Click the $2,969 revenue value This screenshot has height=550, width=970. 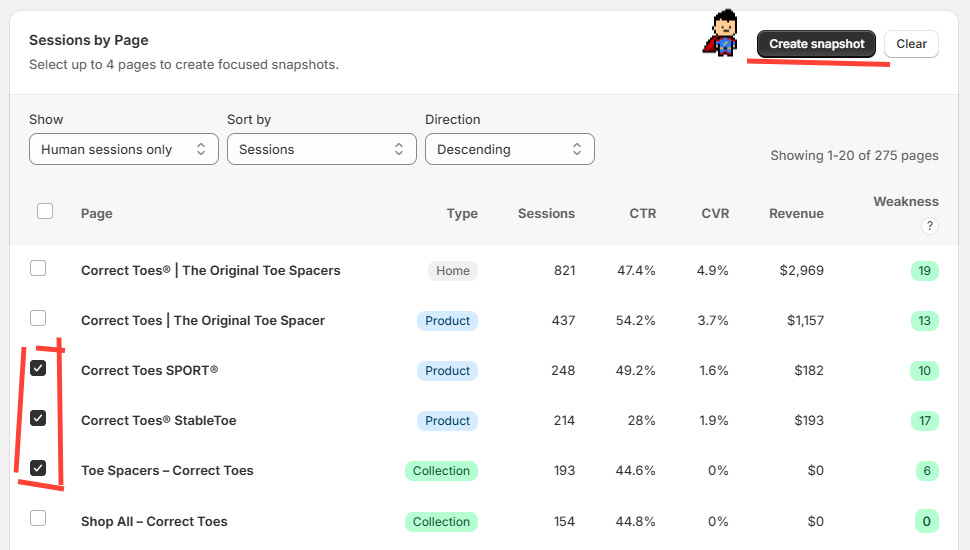point(802,270)
